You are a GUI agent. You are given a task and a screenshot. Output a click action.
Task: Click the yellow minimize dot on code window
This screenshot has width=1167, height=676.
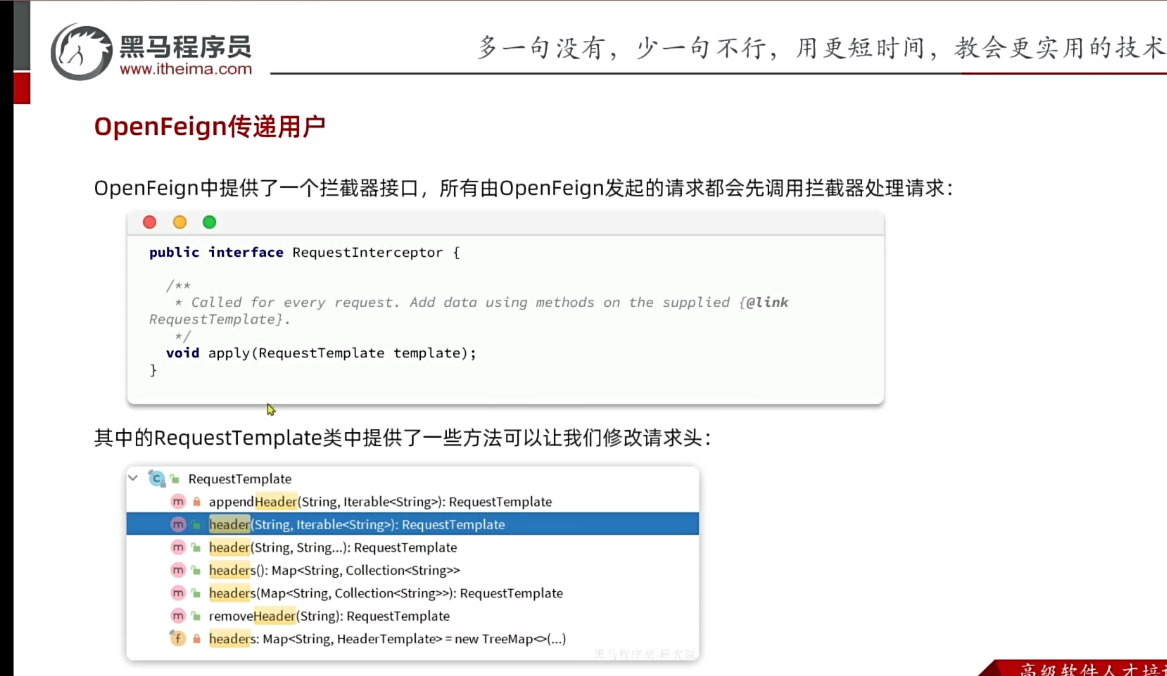(180, 222)
